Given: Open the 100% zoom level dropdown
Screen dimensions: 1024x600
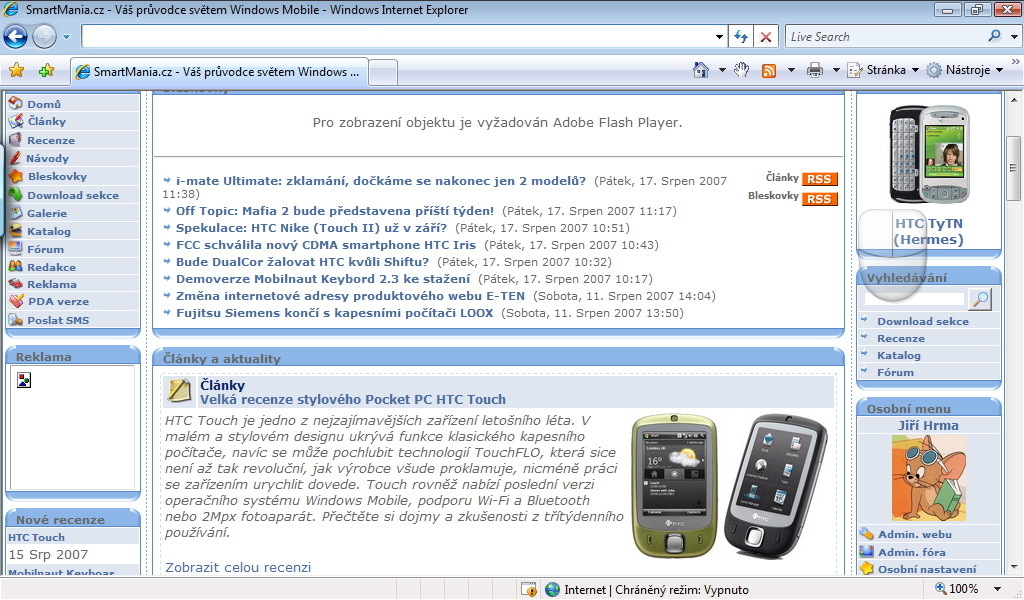Looking at the screenshot, I should pos(997,589).
